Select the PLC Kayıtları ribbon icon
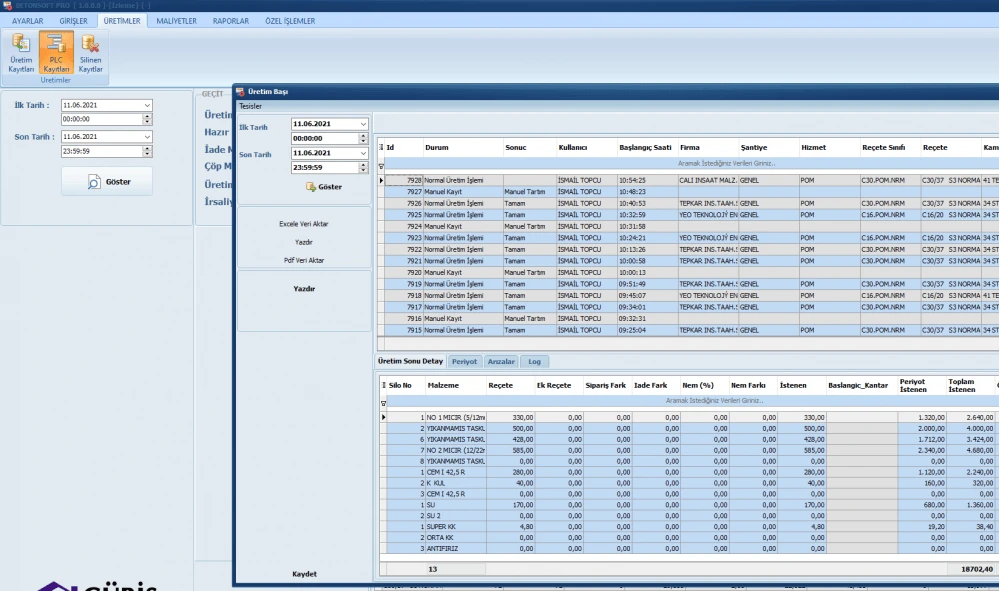The height and width of the screenshot is (591, 999). (56, 54)
